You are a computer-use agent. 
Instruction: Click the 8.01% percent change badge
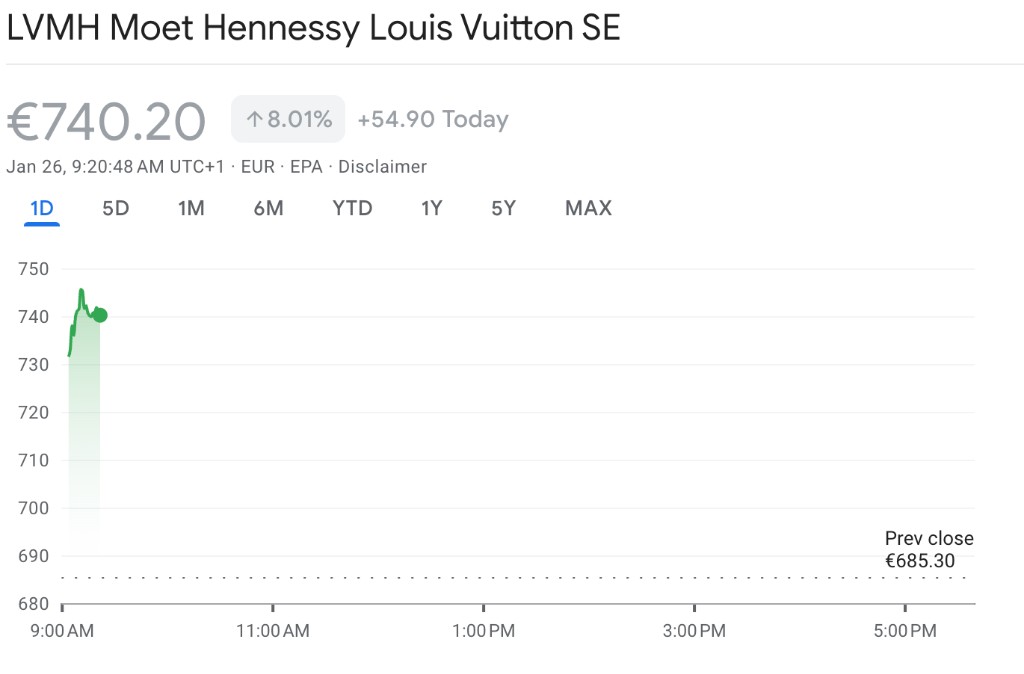[x=288, y=119]
